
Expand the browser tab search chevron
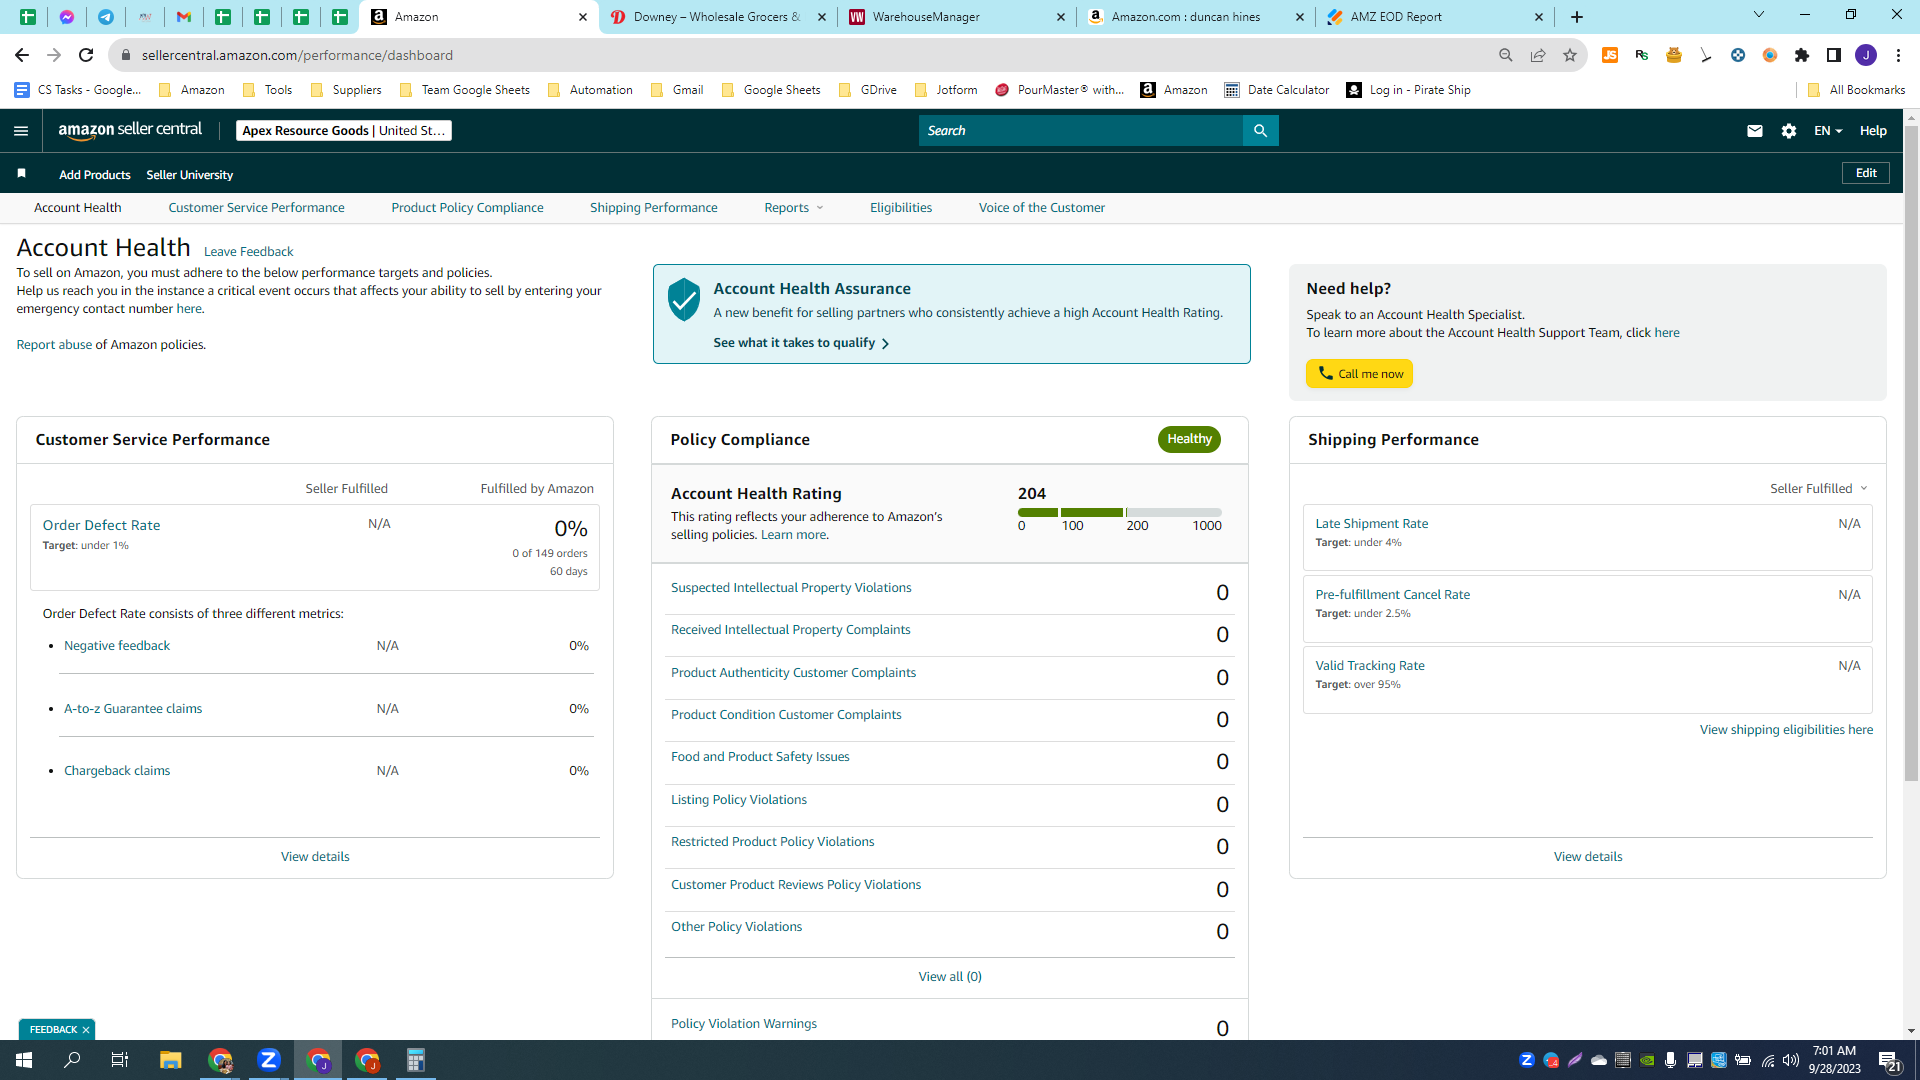1759,15
